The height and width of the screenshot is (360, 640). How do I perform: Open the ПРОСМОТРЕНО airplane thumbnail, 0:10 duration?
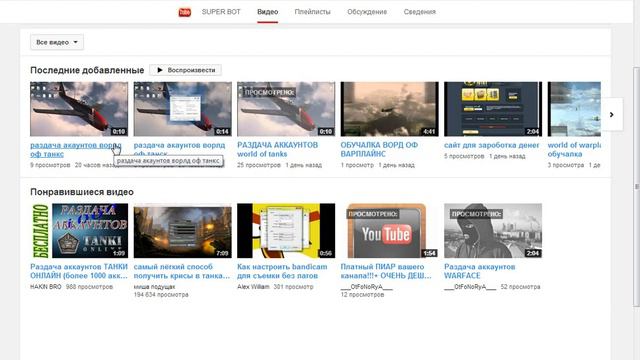click(286, 109)
